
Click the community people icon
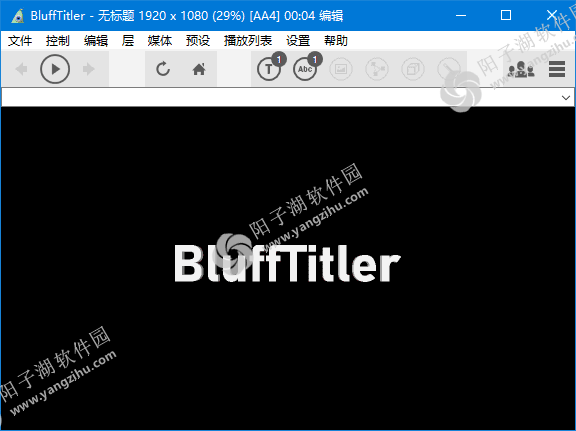521,69
